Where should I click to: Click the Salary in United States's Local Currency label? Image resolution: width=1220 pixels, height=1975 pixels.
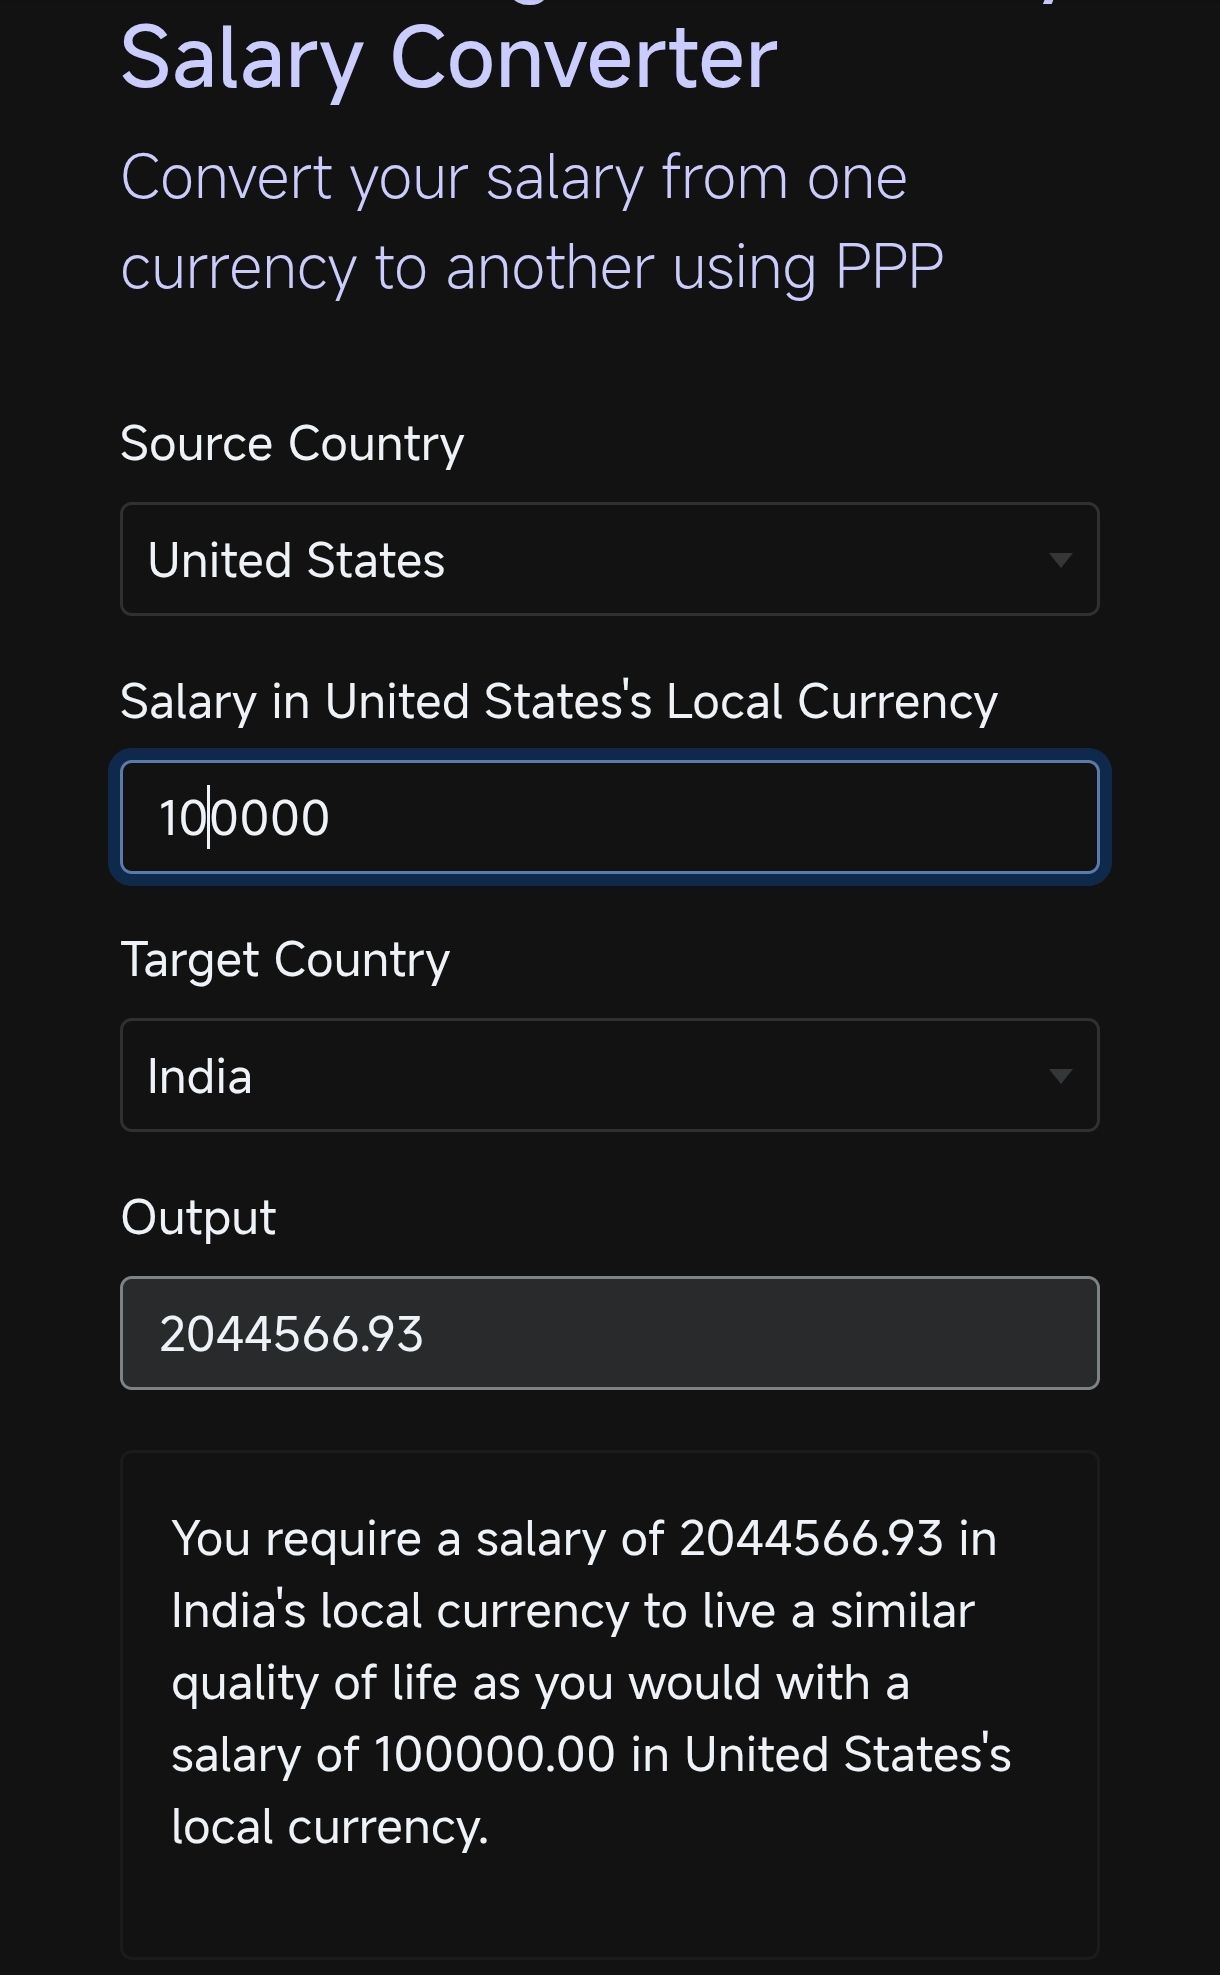pyautogui.click(x=558, y=701)
